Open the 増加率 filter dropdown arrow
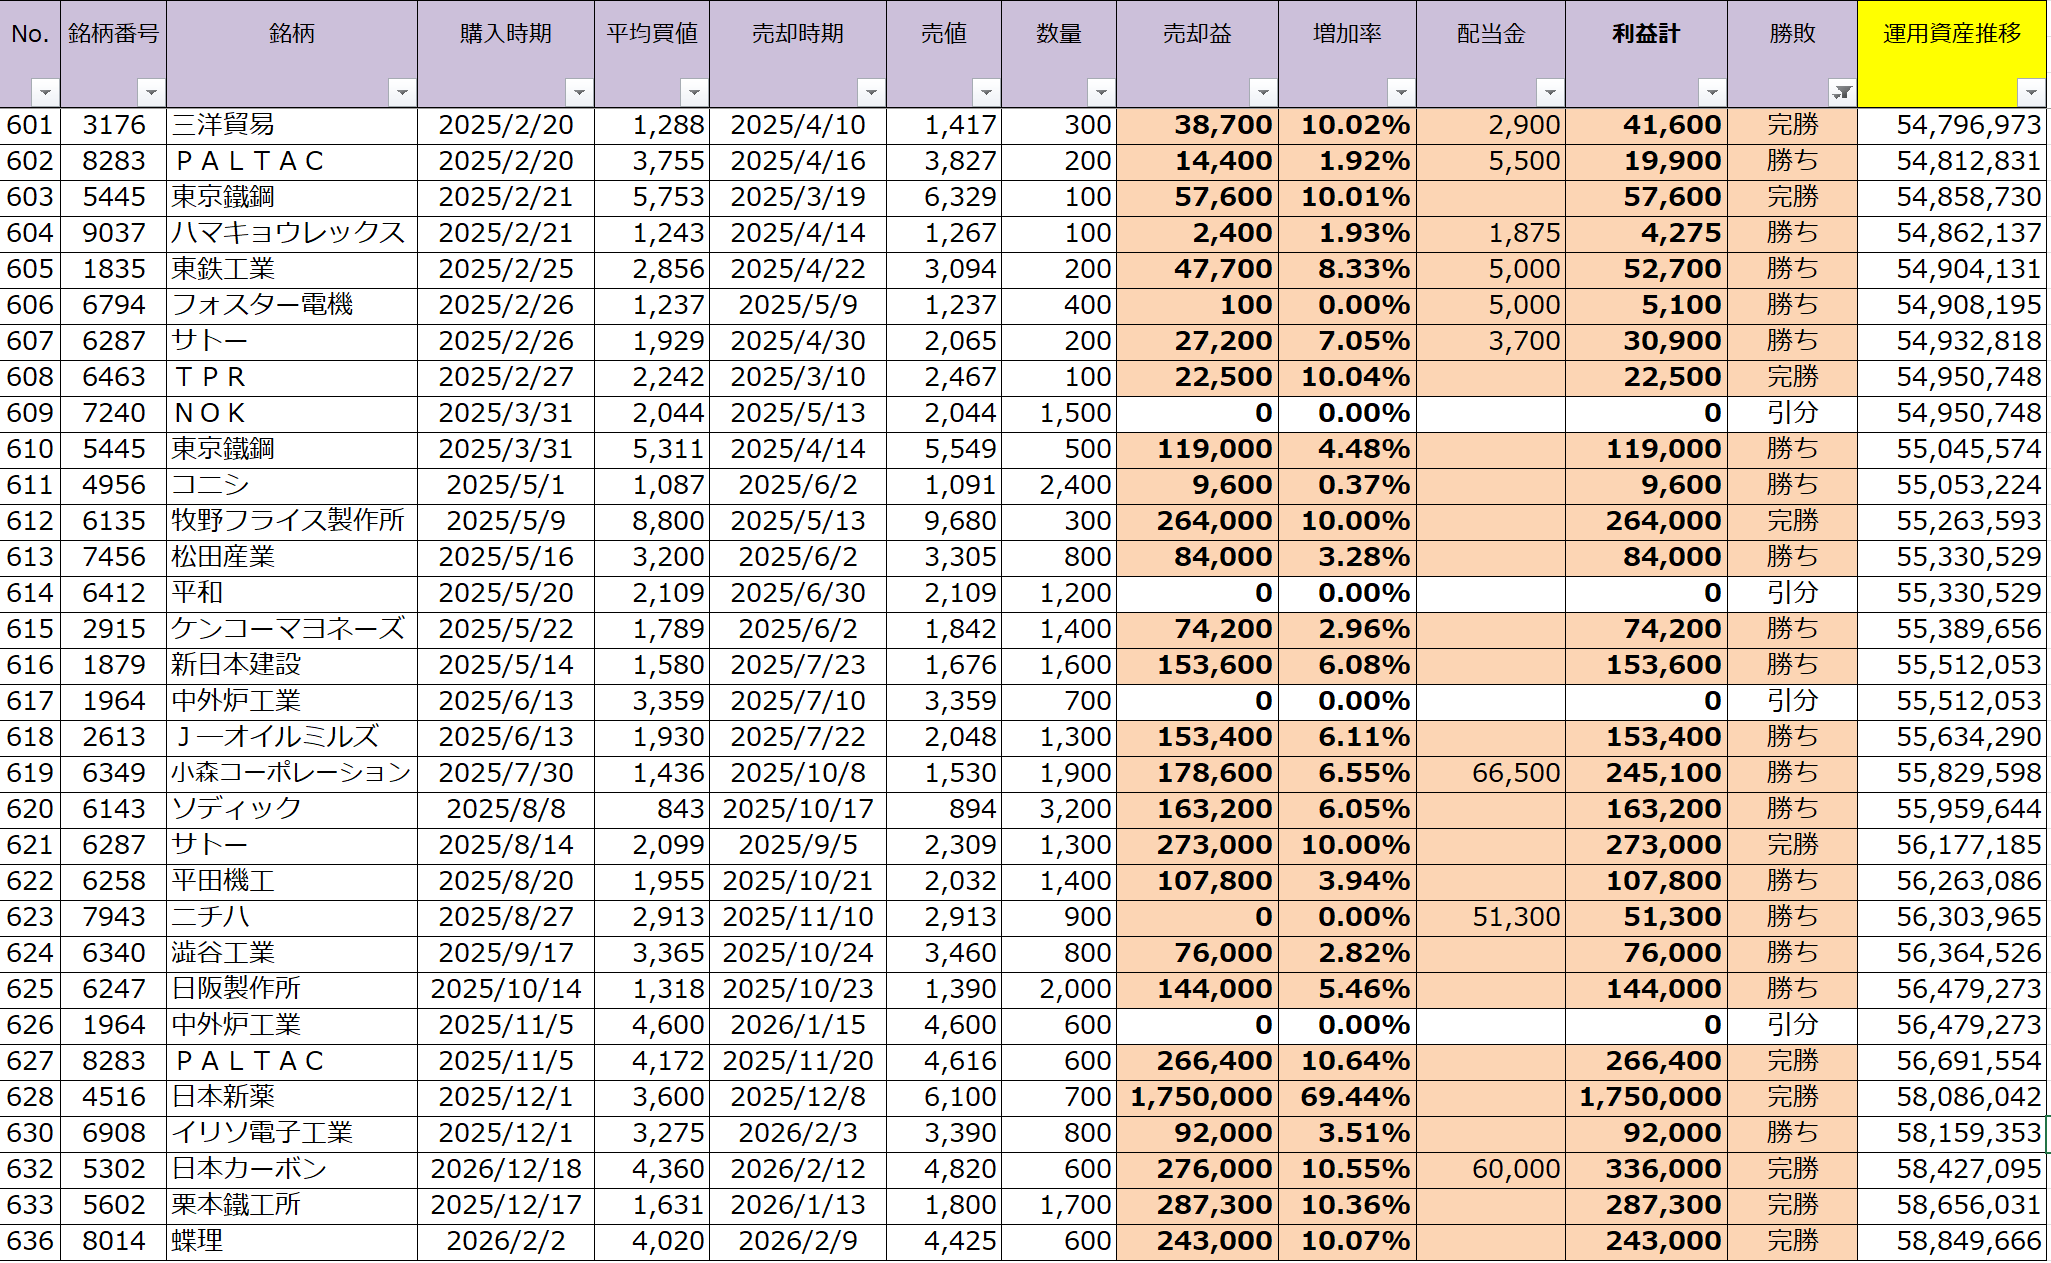 1401,93
